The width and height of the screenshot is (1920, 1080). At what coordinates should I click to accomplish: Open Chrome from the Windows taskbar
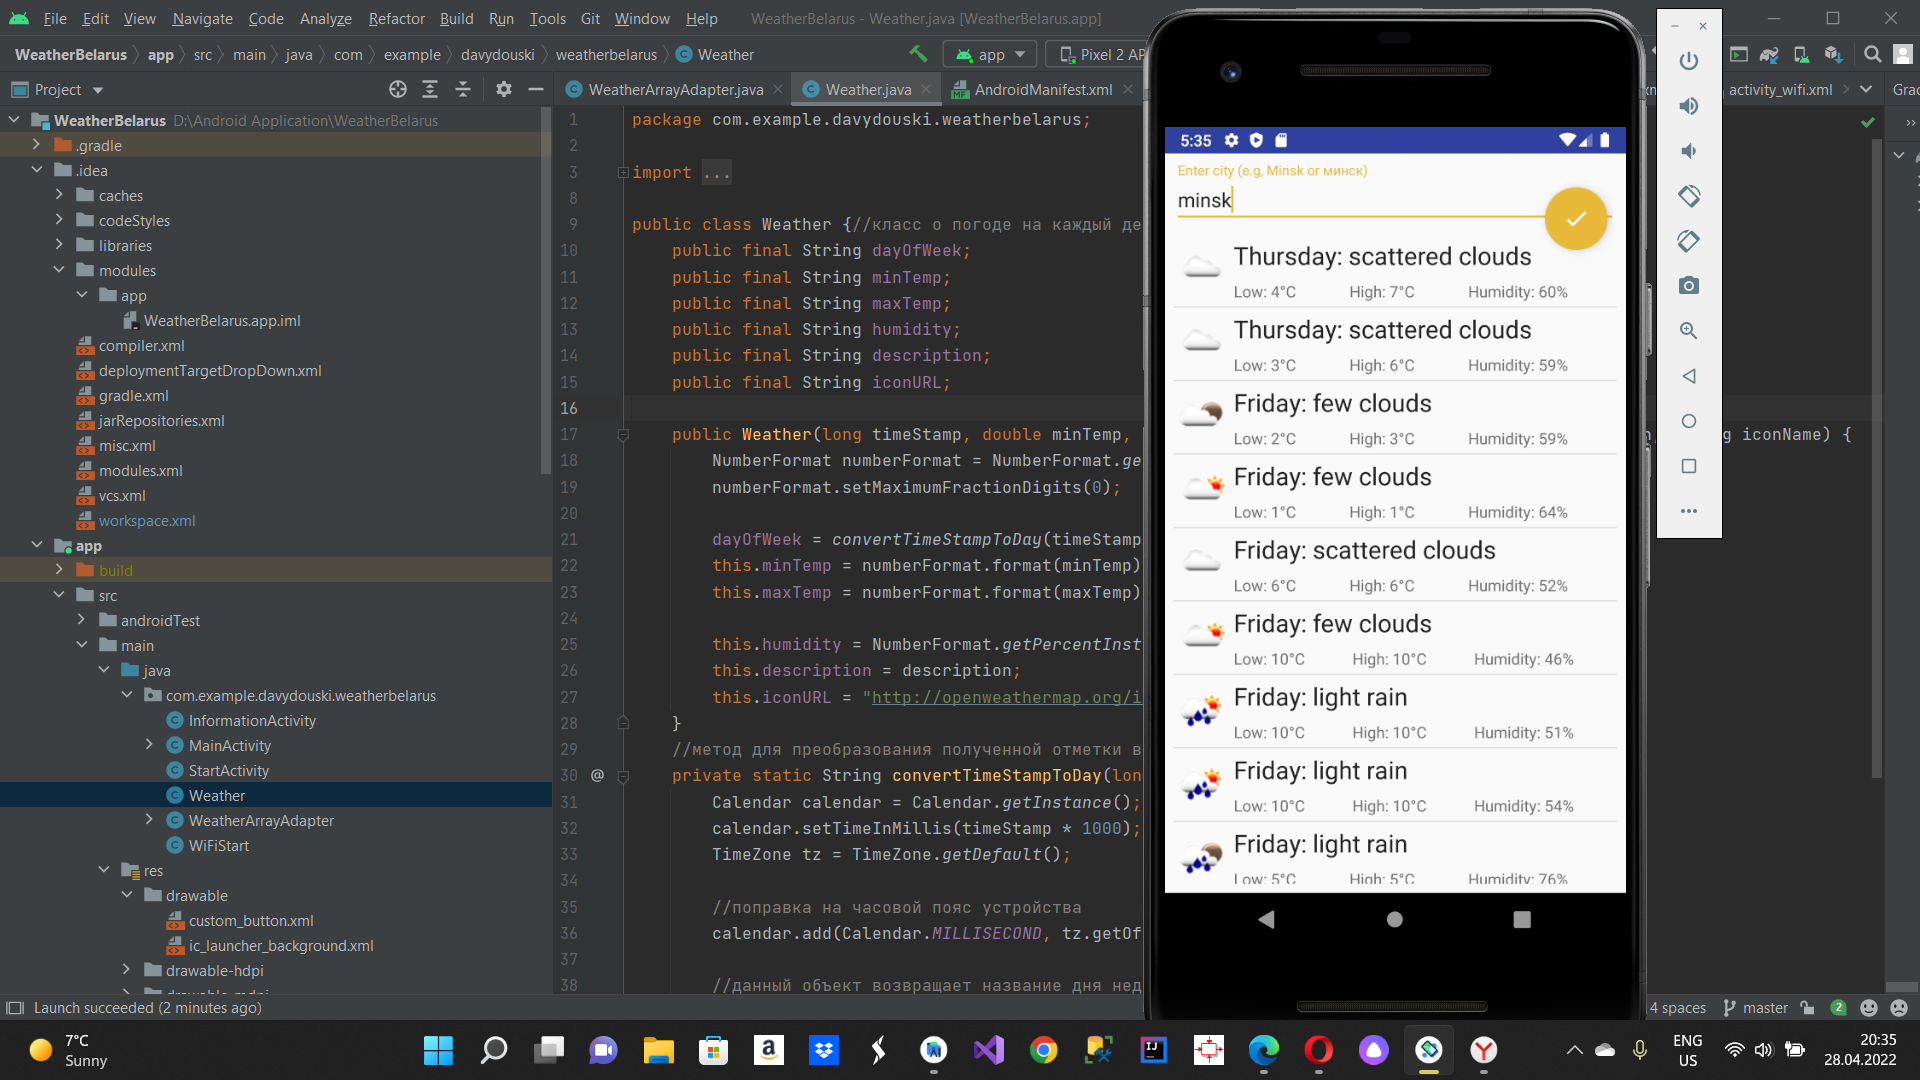[1043, 1050]
